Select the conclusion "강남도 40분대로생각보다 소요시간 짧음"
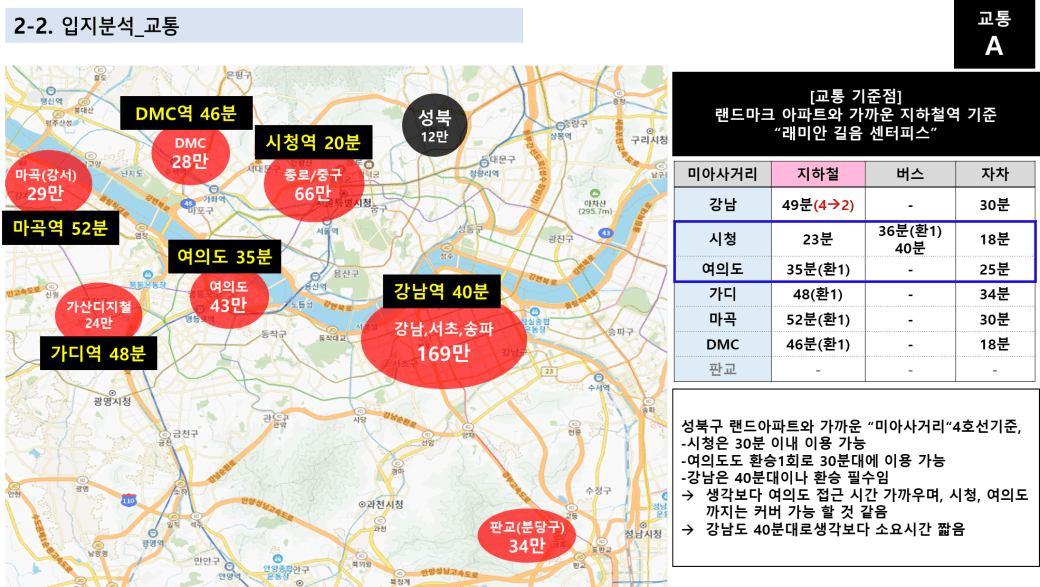Screen dimensions: 1040x587 coord(835,529)
